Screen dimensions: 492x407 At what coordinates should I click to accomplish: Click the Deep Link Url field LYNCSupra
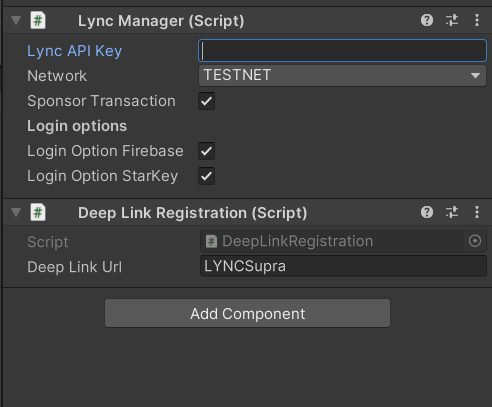(x=343, y=266)
